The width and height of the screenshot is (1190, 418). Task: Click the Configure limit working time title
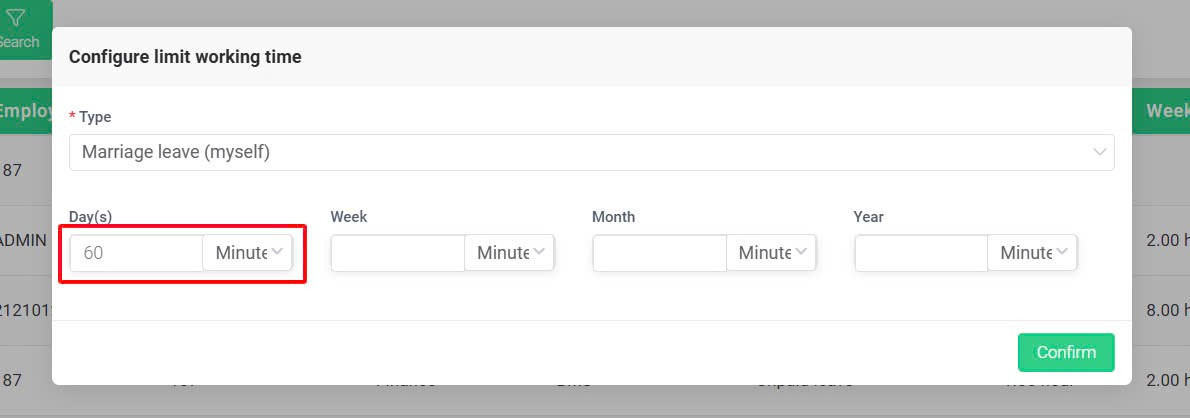pos(185,57)
